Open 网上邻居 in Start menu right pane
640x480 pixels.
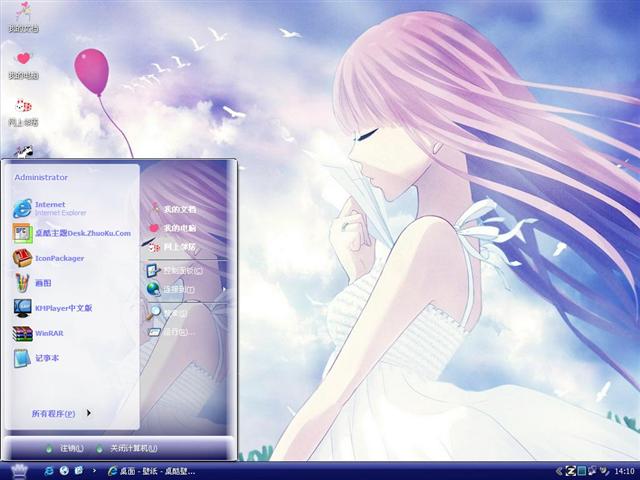[171, 247]
